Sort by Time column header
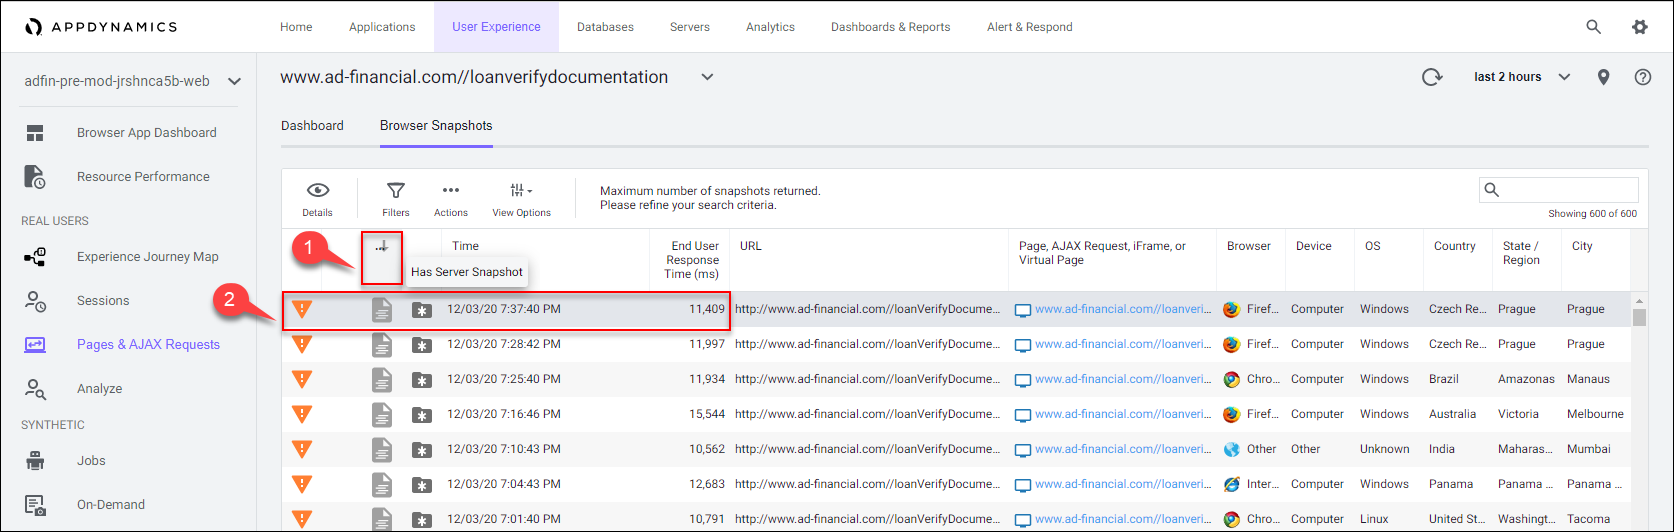 click(x=466, y=246)
